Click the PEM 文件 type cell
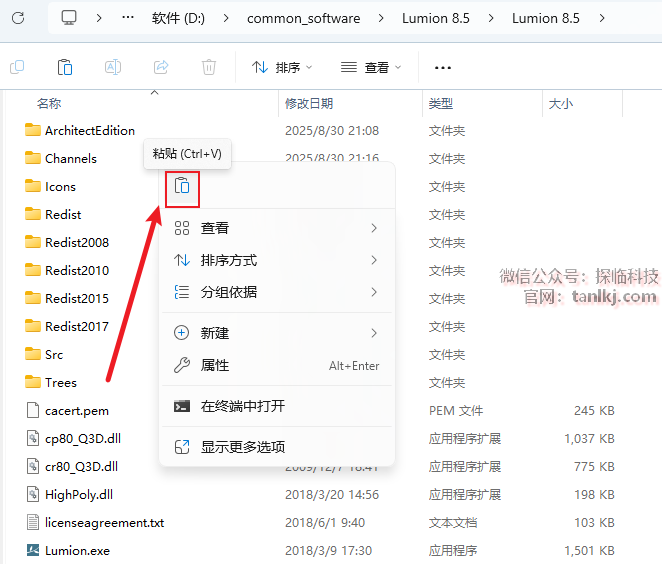The width and height of the screenshot is (662, 565). [456, 410]
